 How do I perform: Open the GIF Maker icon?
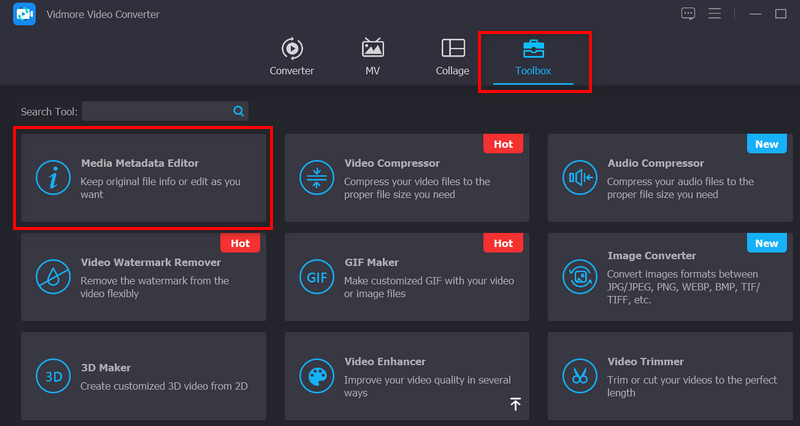tap(316, 276)
